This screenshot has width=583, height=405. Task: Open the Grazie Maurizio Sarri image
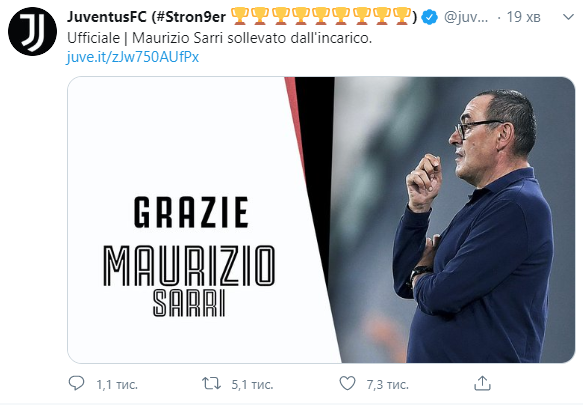[x=321, y=220]
